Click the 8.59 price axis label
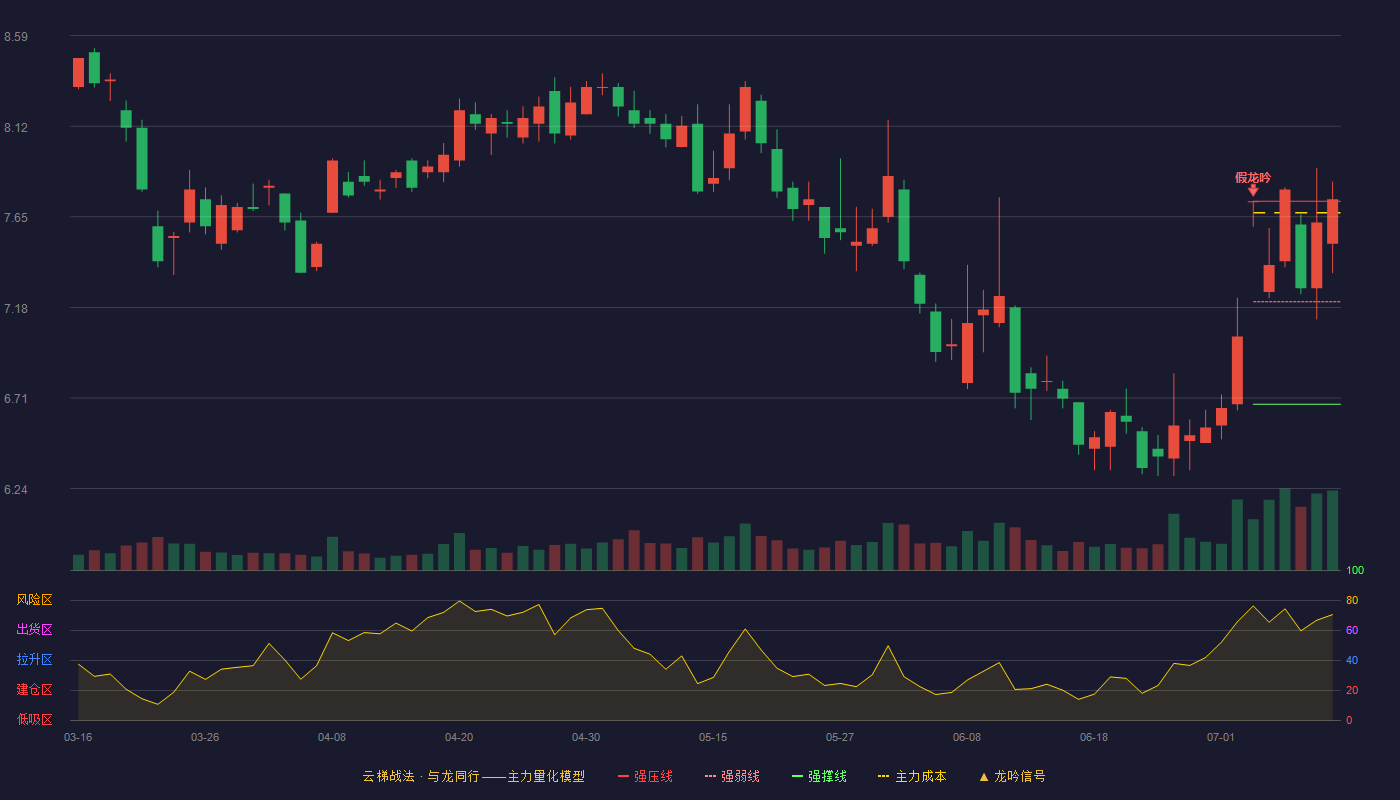Image resolution: width=1400 pixels, height=800 pixels. click(x=16, y=37)
